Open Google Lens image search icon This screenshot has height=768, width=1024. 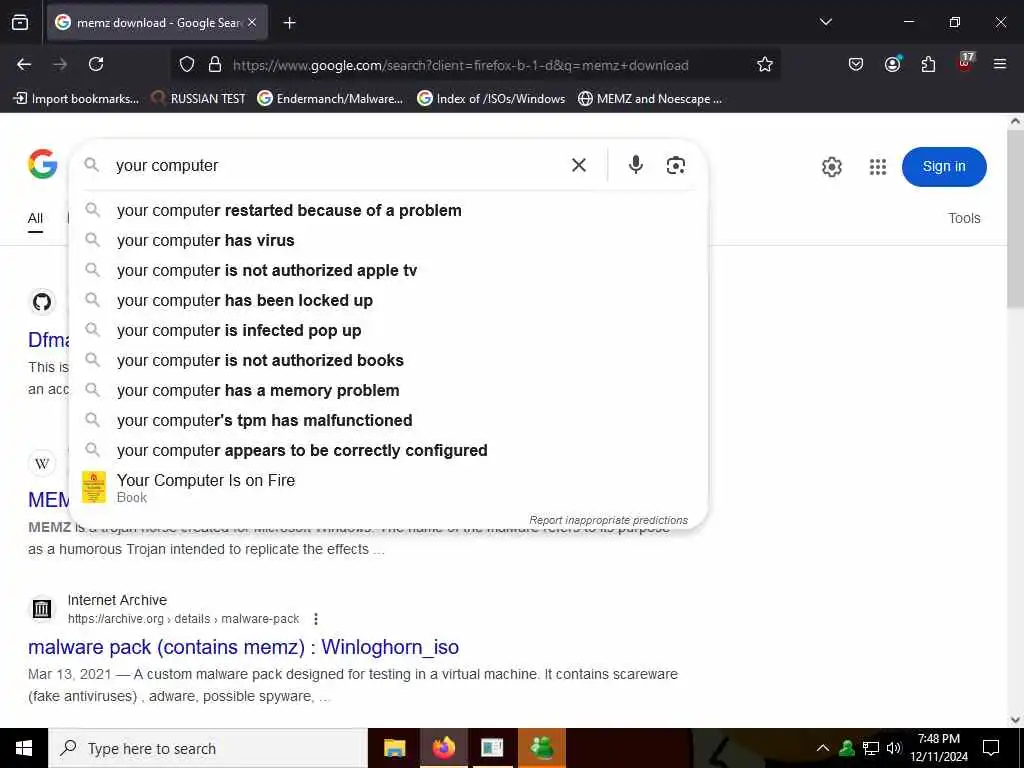coord(675,165)
